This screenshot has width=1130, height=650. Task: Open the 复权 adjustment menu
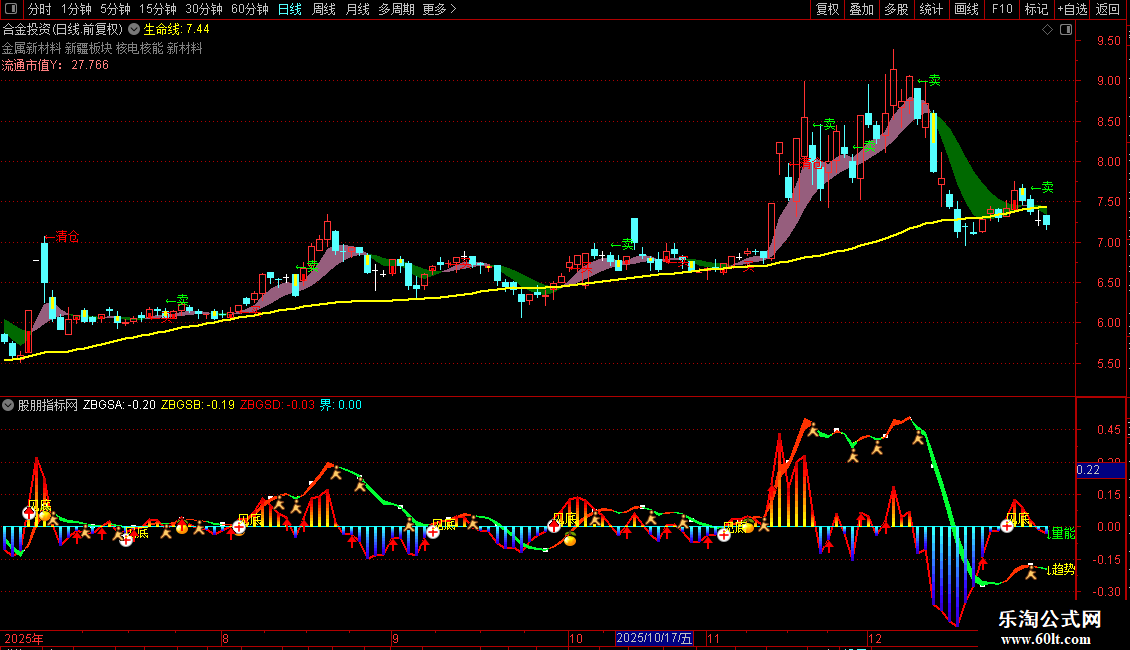point(827,9)
